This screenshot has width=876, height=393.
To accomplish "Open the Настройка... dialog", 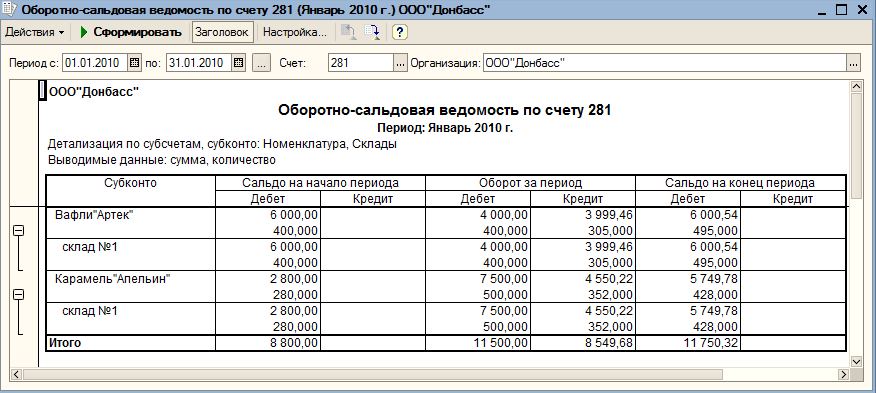I will tap(294, 32).
